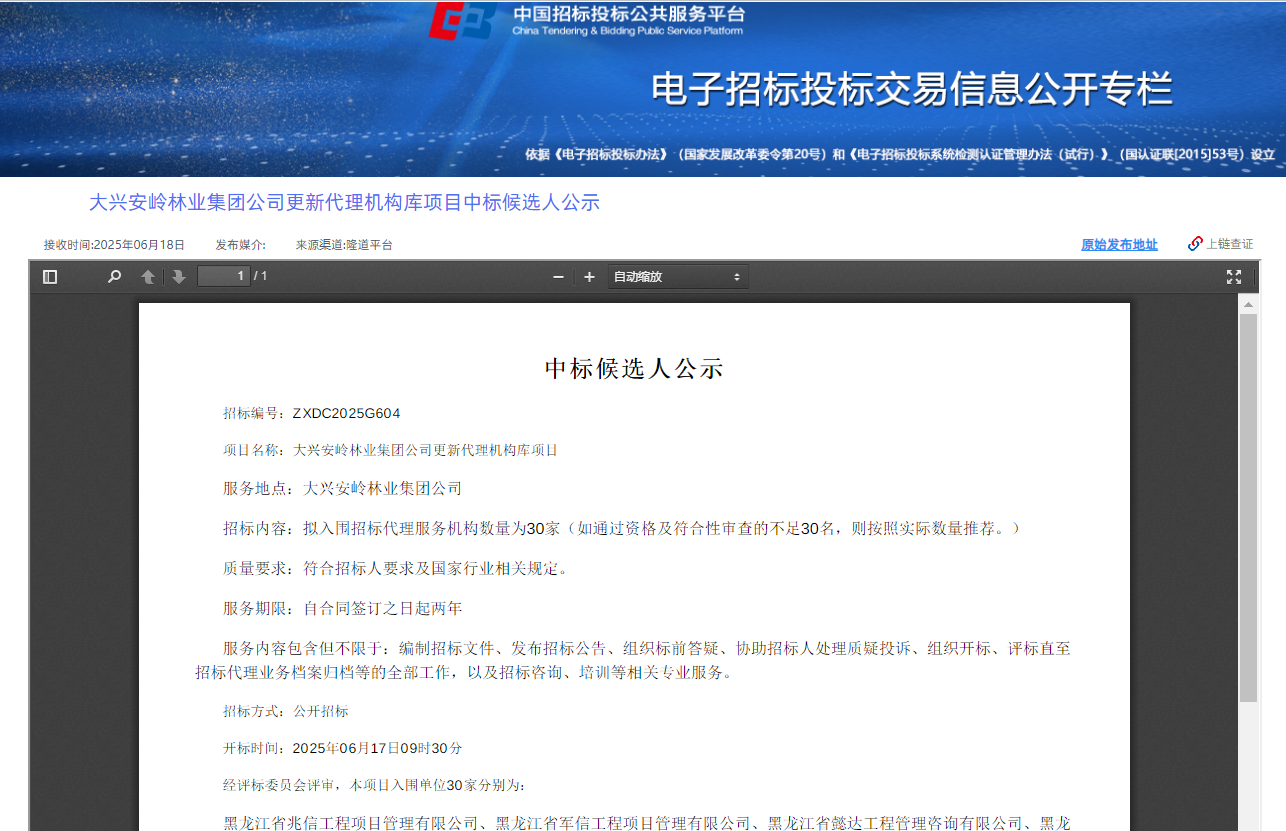Go to next page arrow
This screenshot has height=831, width=1286.
178,277
